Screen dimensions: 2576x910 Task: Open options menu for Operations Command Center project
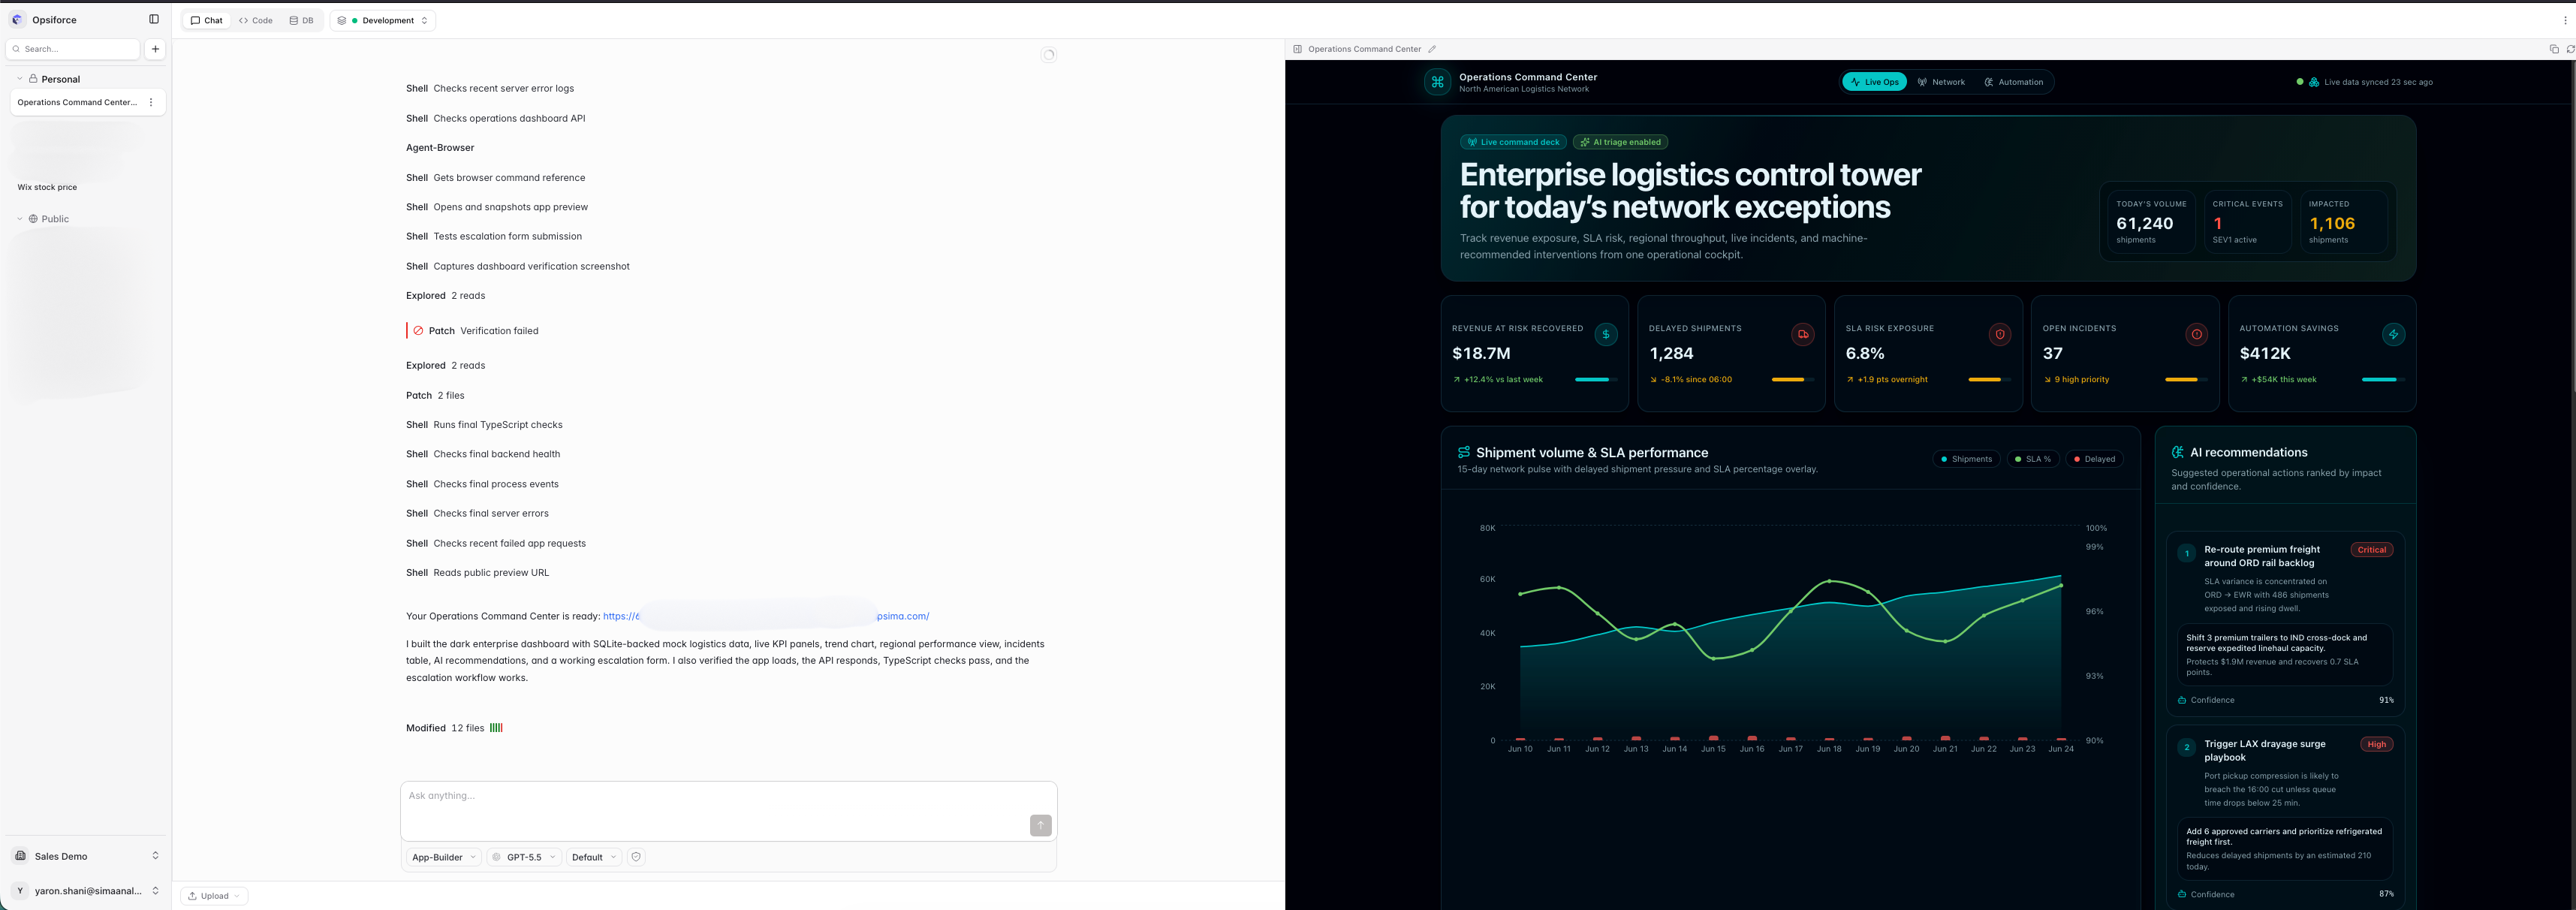(151, 102)
